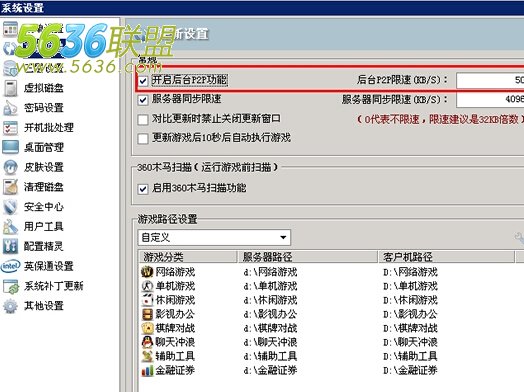Toggle 开启后台P2P功能 checkbox
The width and height of the screenshot is (524, 392).
pyautogui.click(x=143, y=81)
